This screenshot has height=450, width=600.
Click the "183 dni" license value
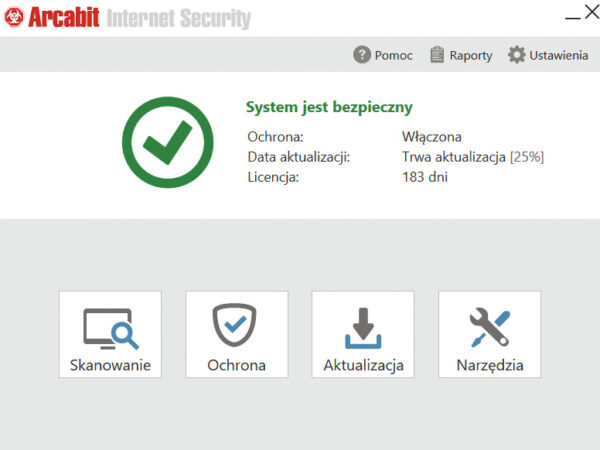(425, 177)
